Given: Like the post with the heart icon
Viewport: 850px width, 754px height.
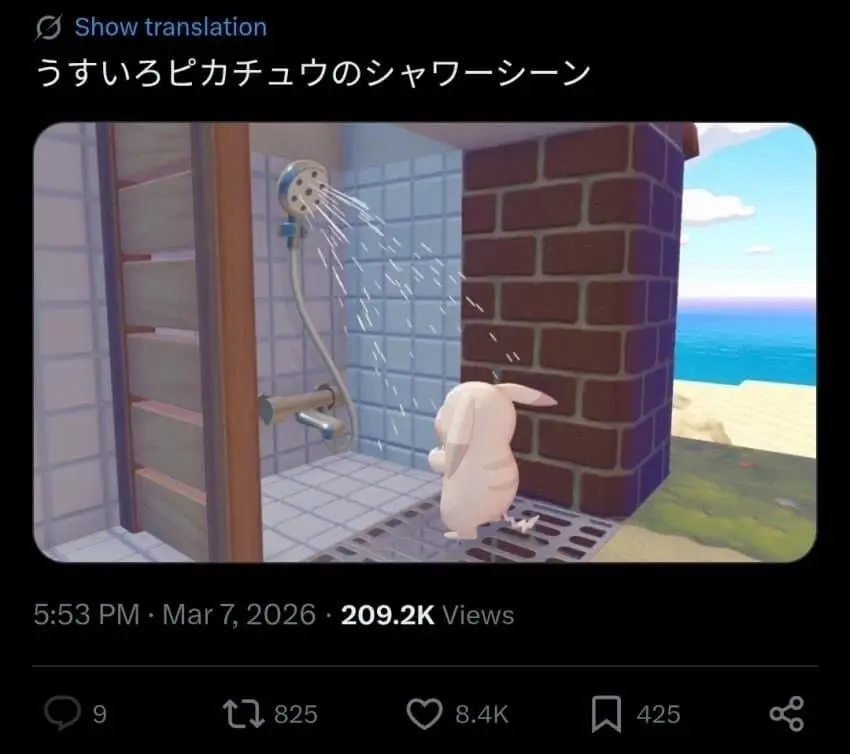Looking at the screenshot, I should [424, 713].
